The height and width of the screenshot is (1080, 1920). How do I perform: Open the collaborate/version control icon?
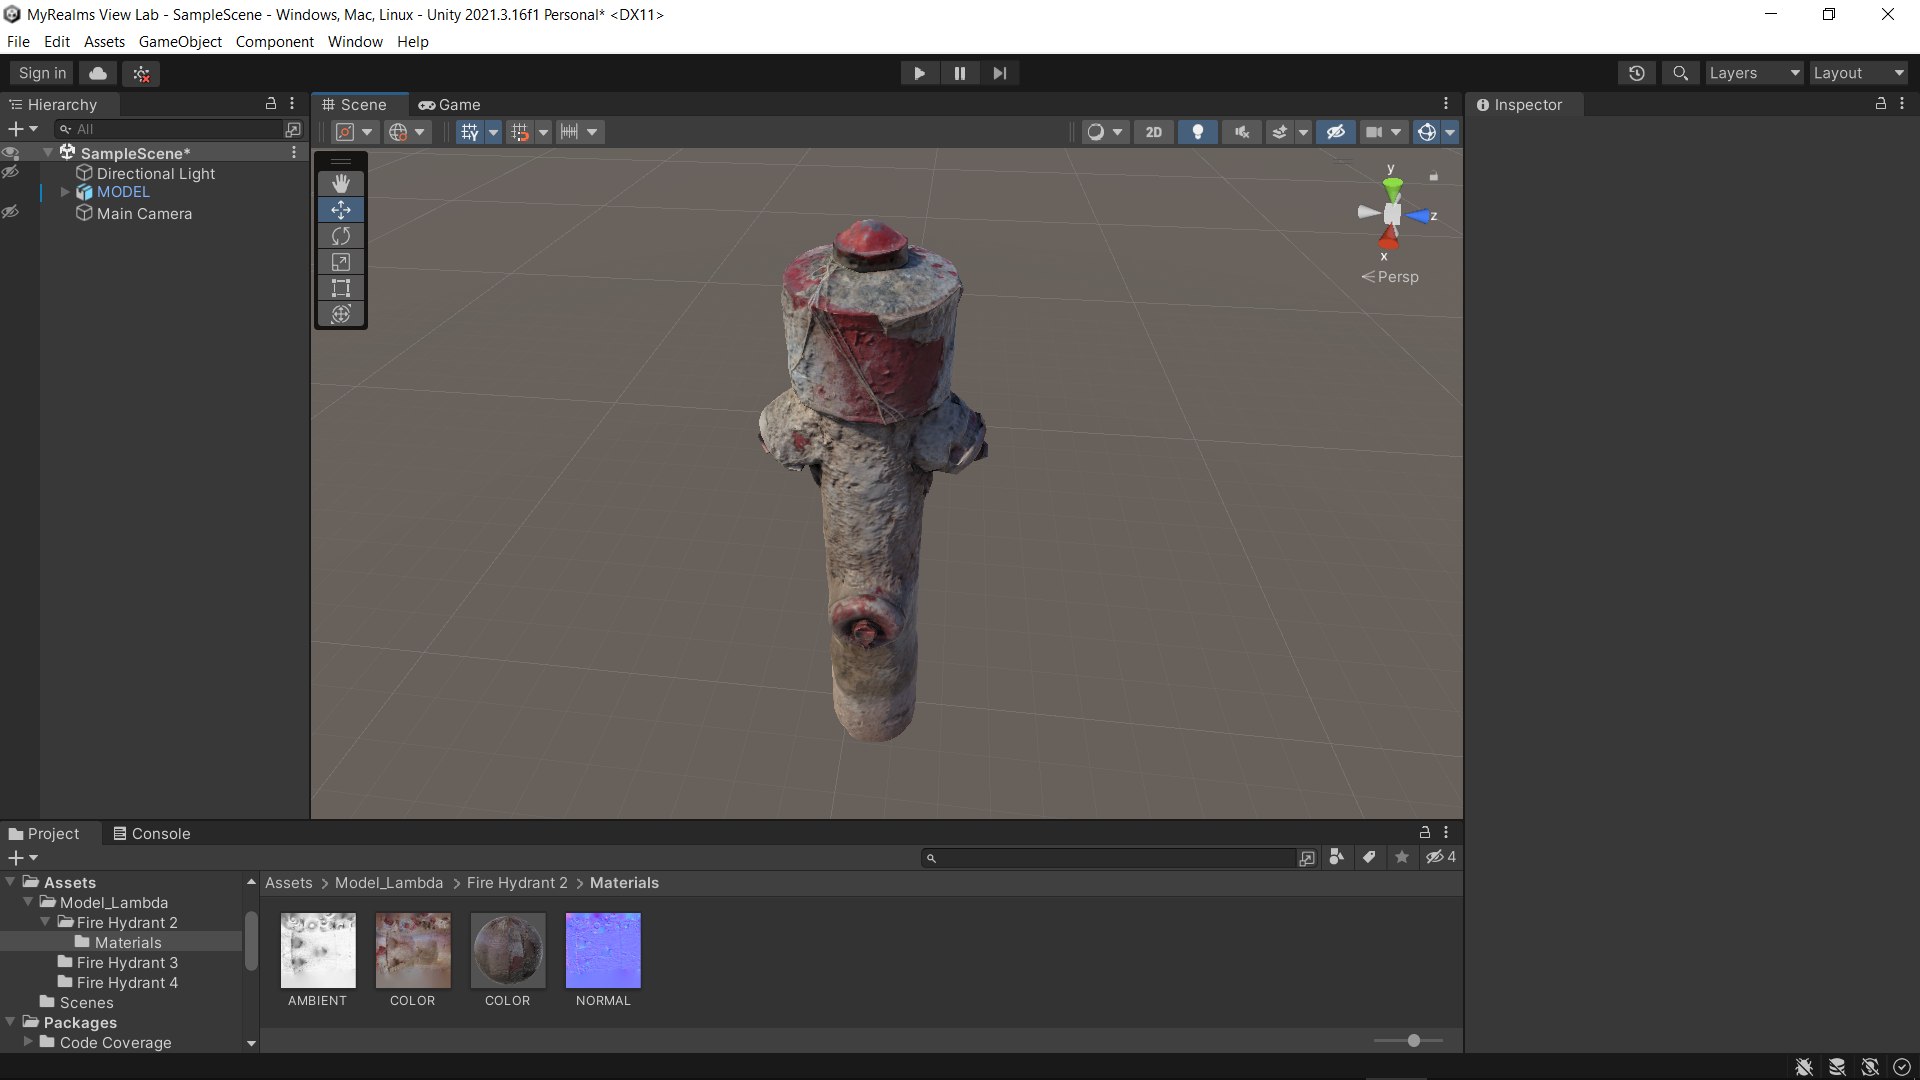[x=141, y=73]
